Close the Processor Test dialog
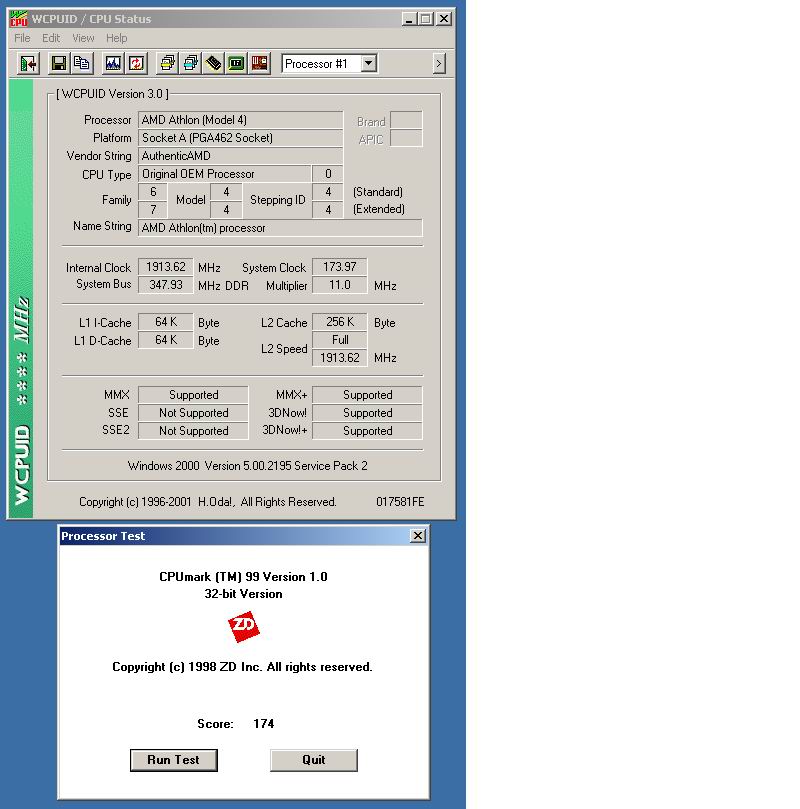The image size is (800, 809). (418, 536)
